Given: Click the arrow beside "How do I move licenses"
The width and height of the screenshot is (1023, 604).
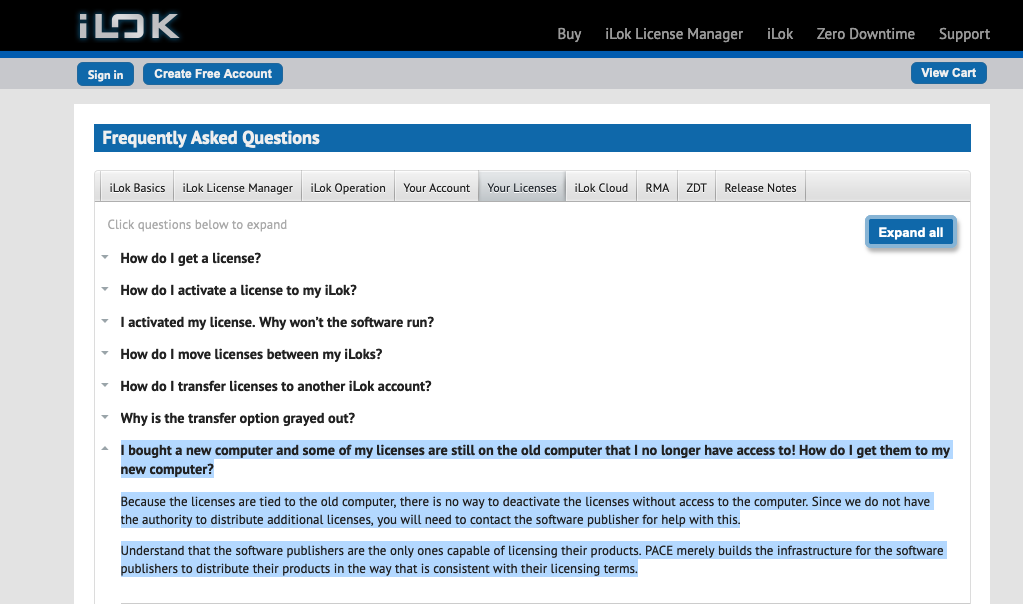Looking at the screenshot, I should click(x=105, y=353).
